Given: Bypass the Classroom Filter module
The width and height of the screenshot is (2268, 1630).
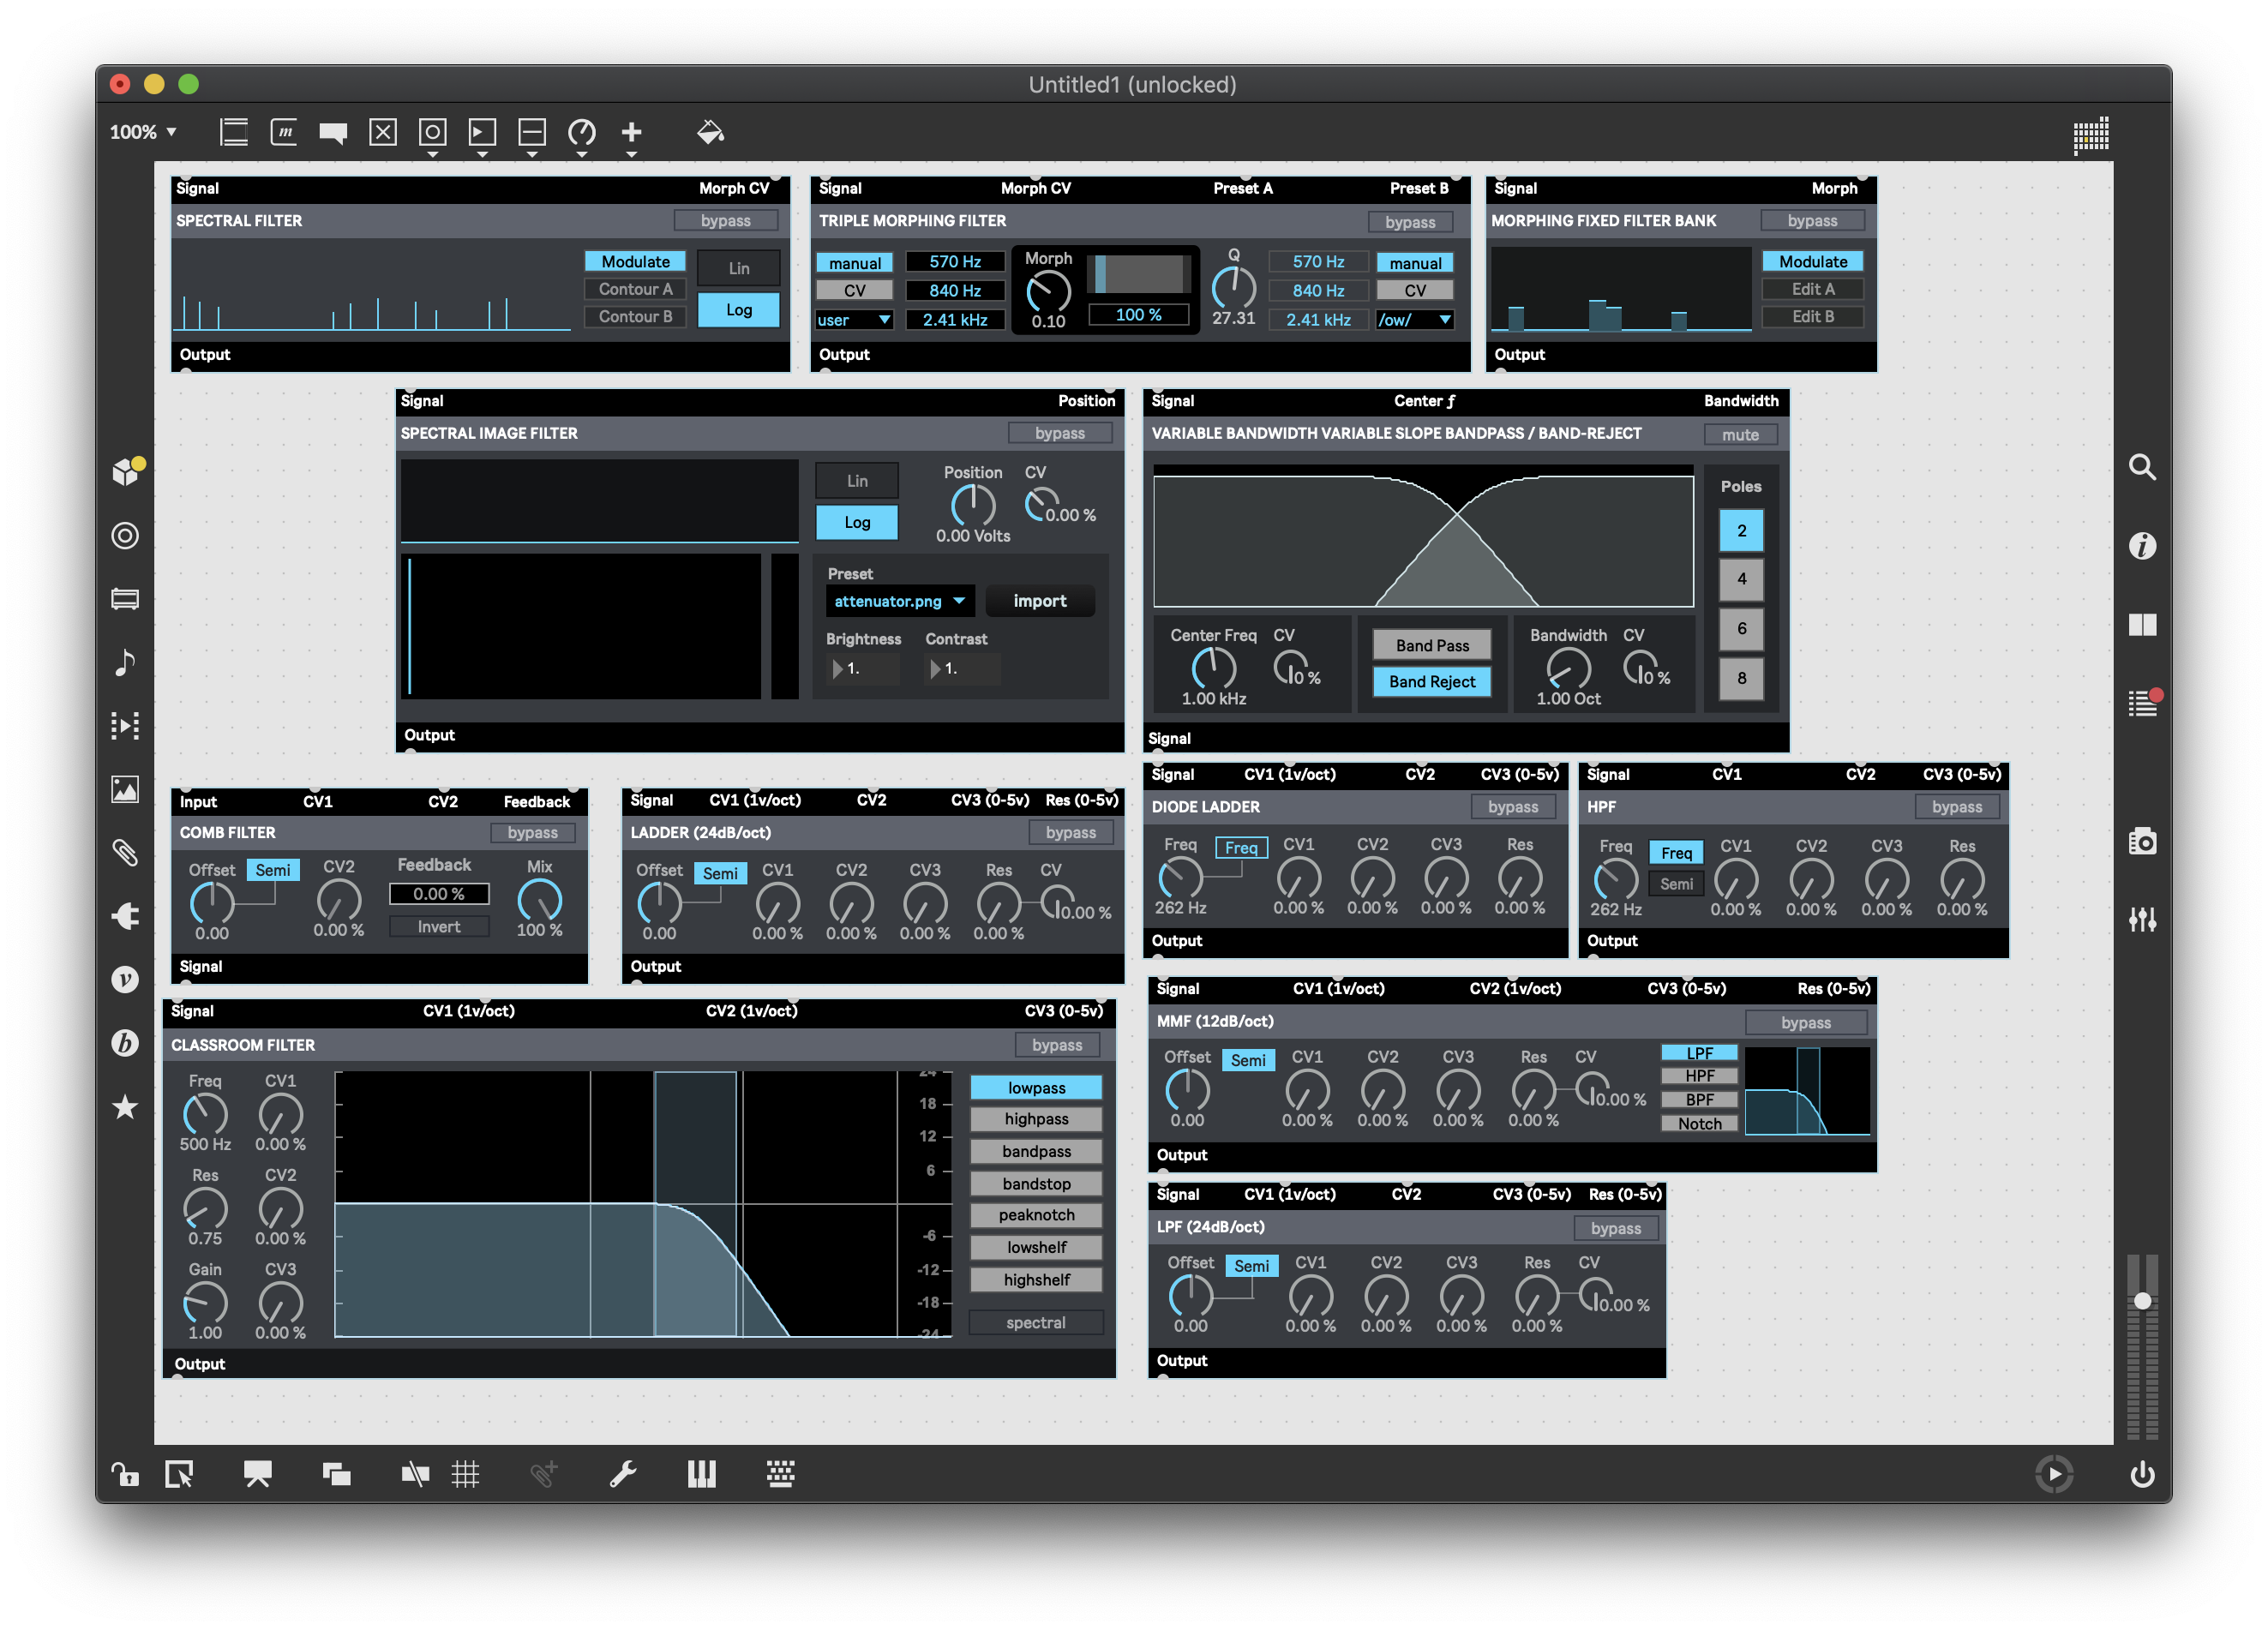Looking at the screenshot, I should [x=1057, y=1045].
